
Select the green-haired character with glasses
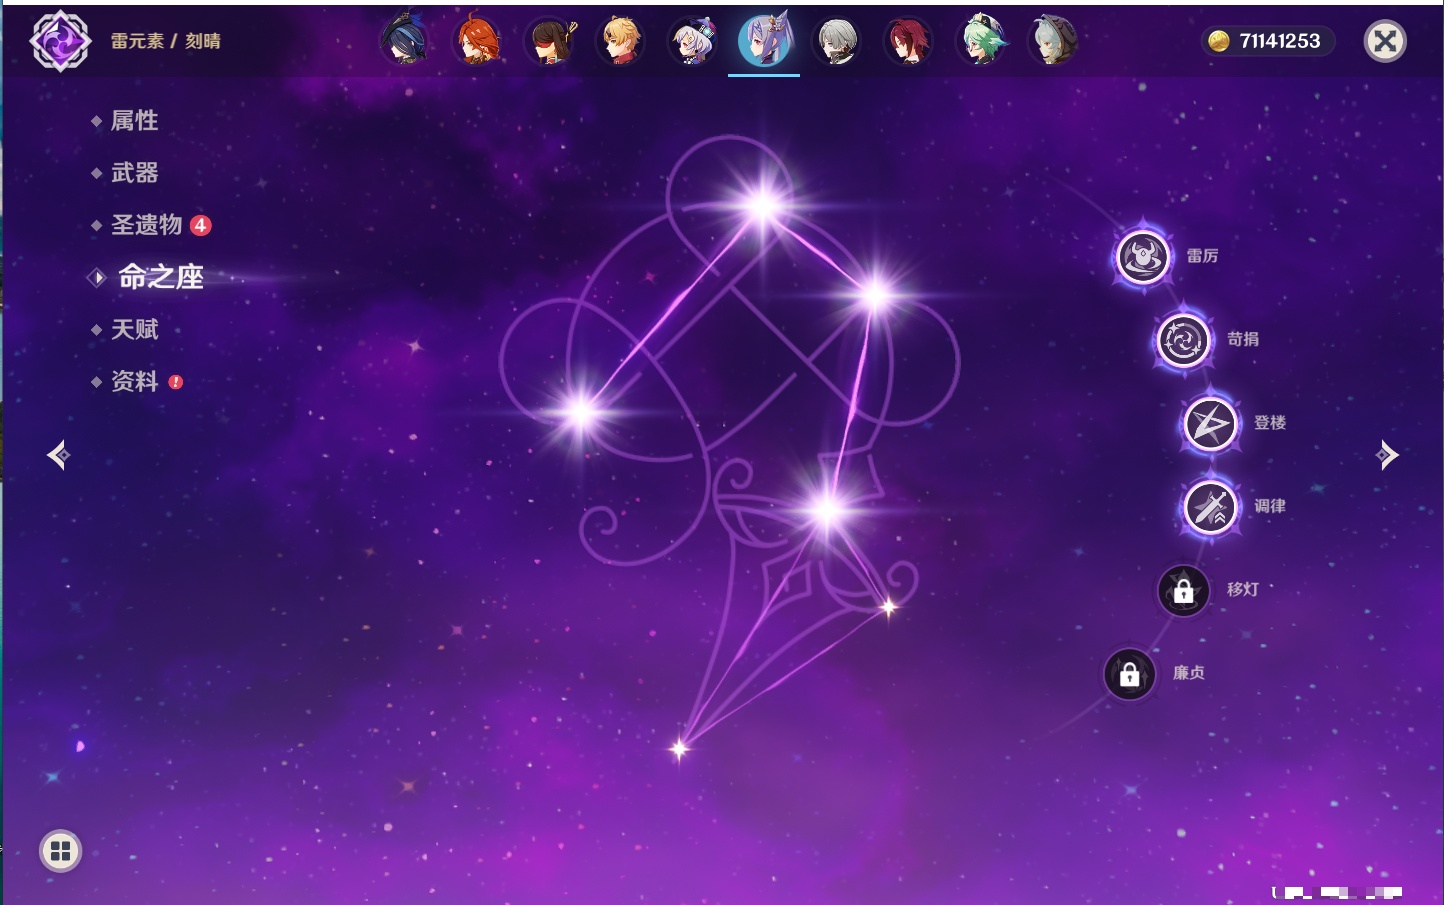(x=980, y=41)
